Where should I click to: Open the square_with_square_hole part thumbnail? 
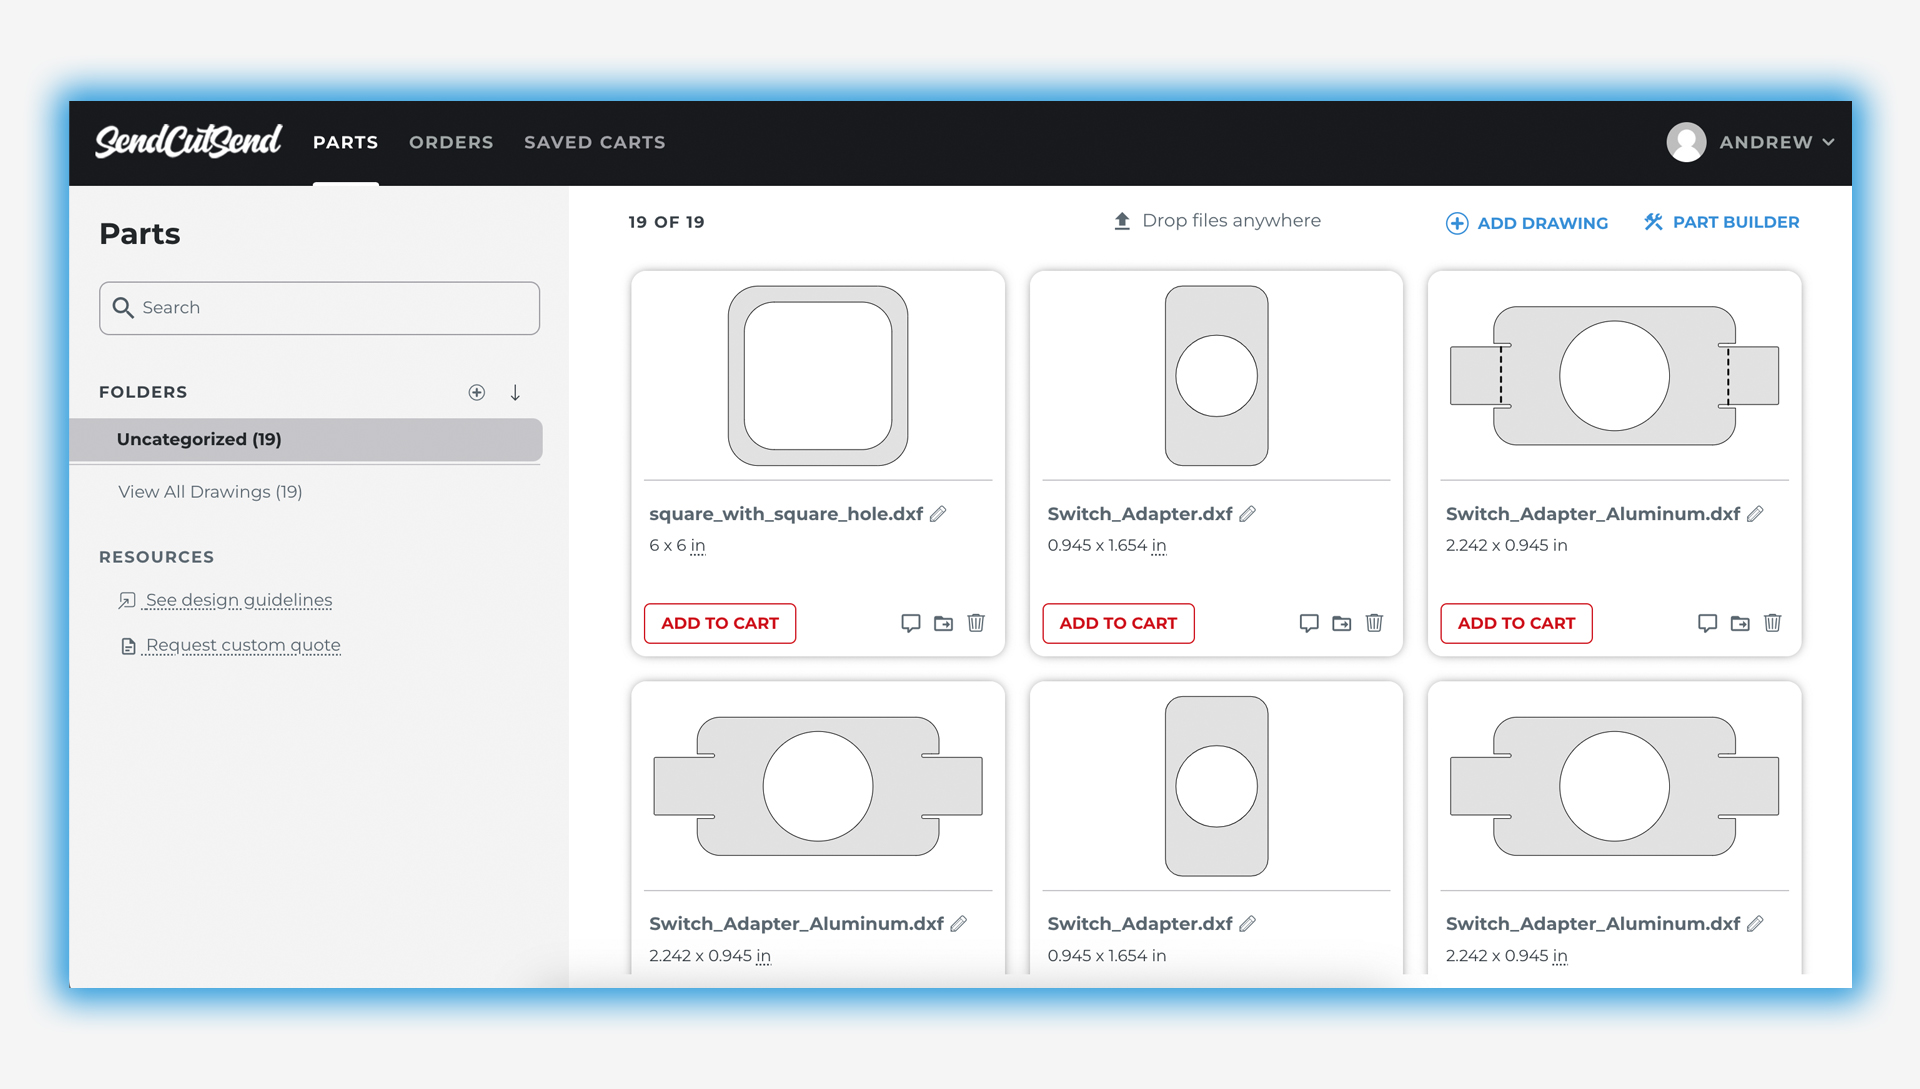[x=817, y=376]
